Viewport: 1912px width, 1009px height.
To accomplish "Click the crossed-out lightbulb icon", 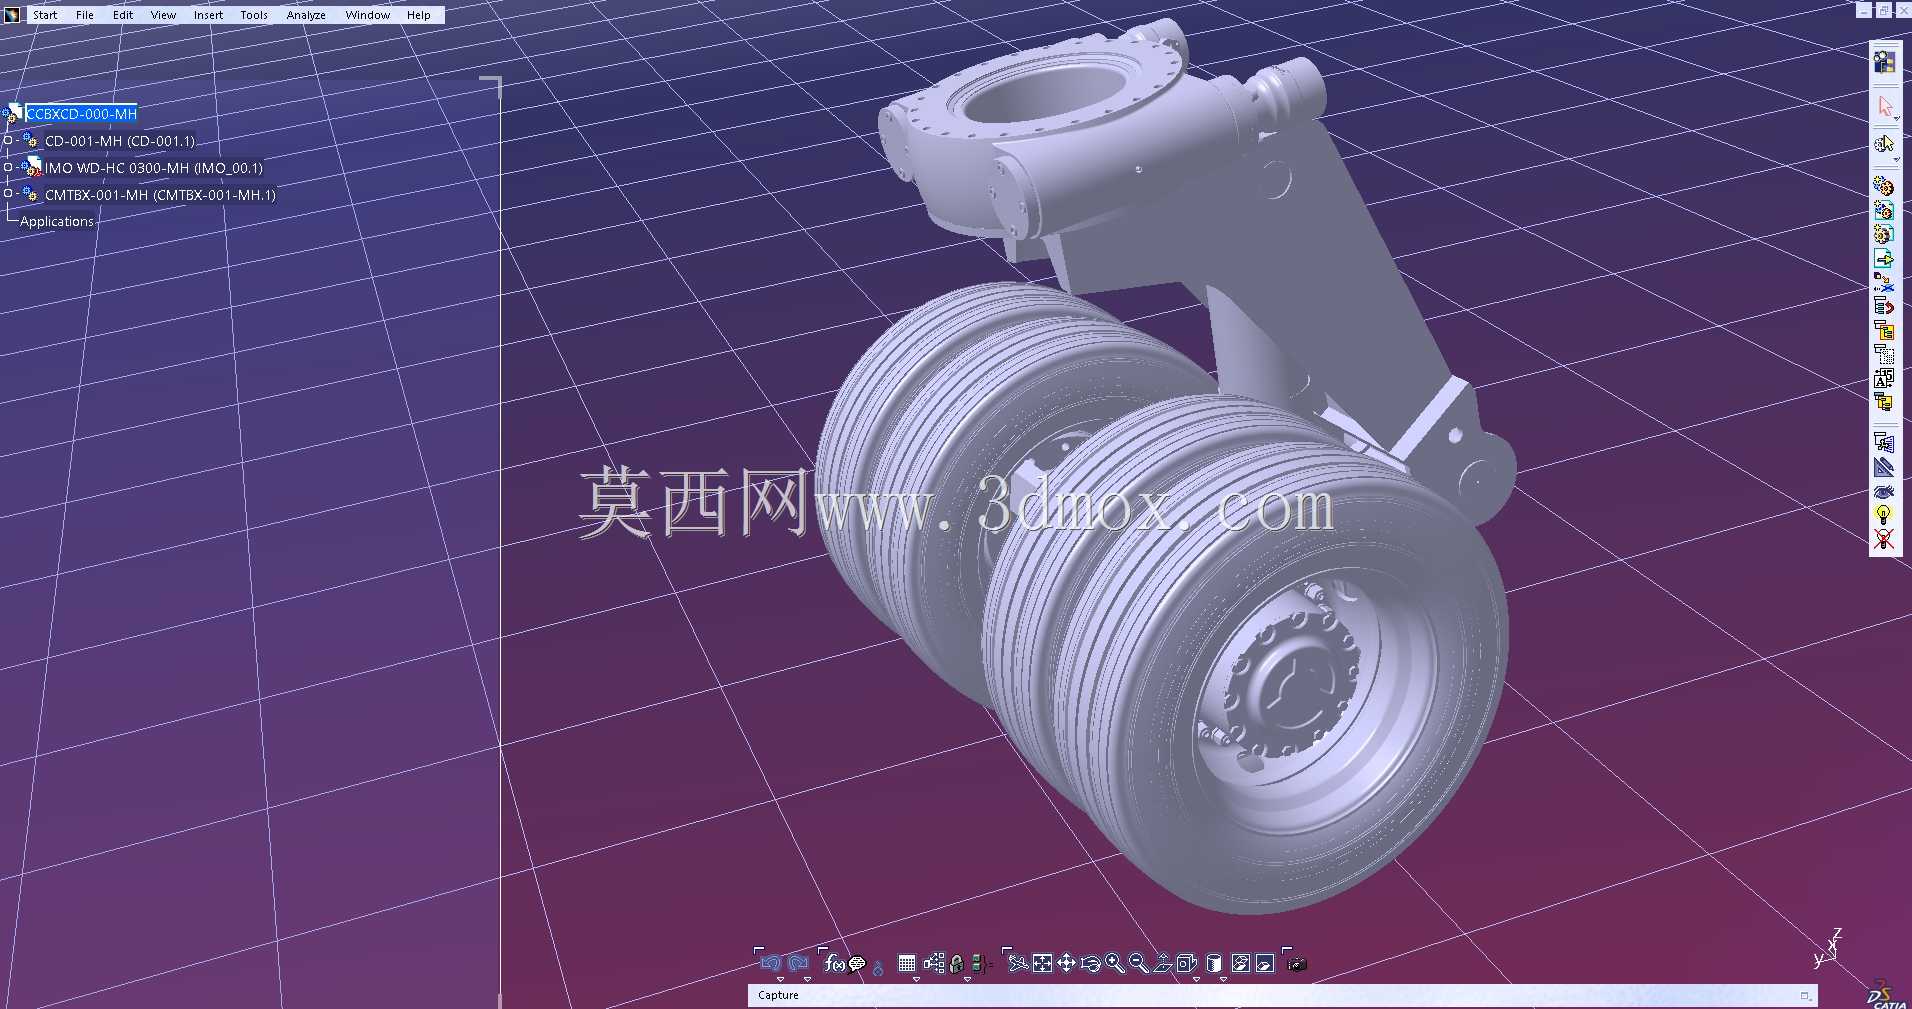I will 1884,540.
